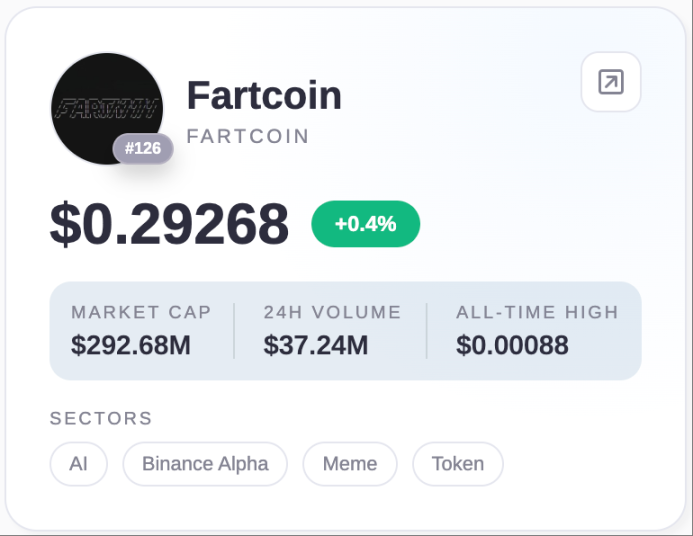This screenshot has height=536, width=693.
Task: Open the Meme sector tag
Action: (x=350, y=464)
